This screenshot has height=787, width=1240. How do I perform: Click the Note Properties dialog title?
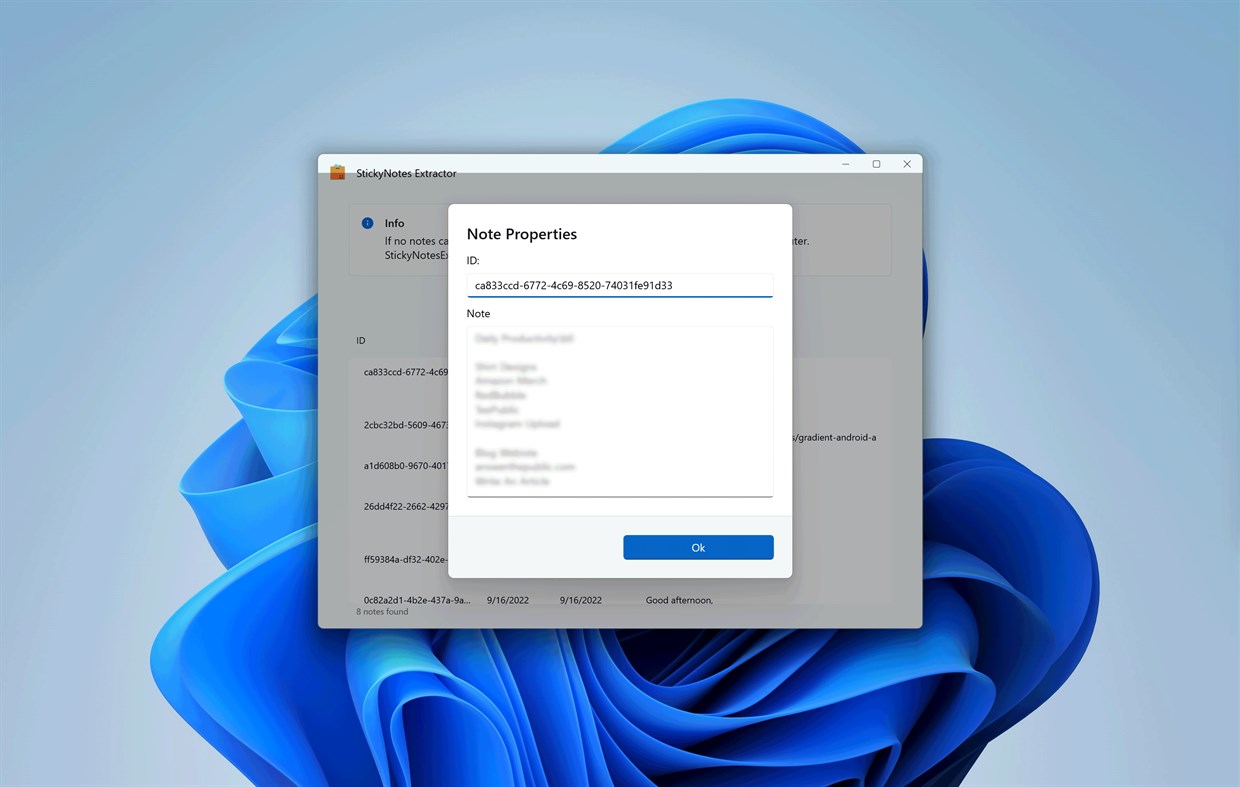521,233
